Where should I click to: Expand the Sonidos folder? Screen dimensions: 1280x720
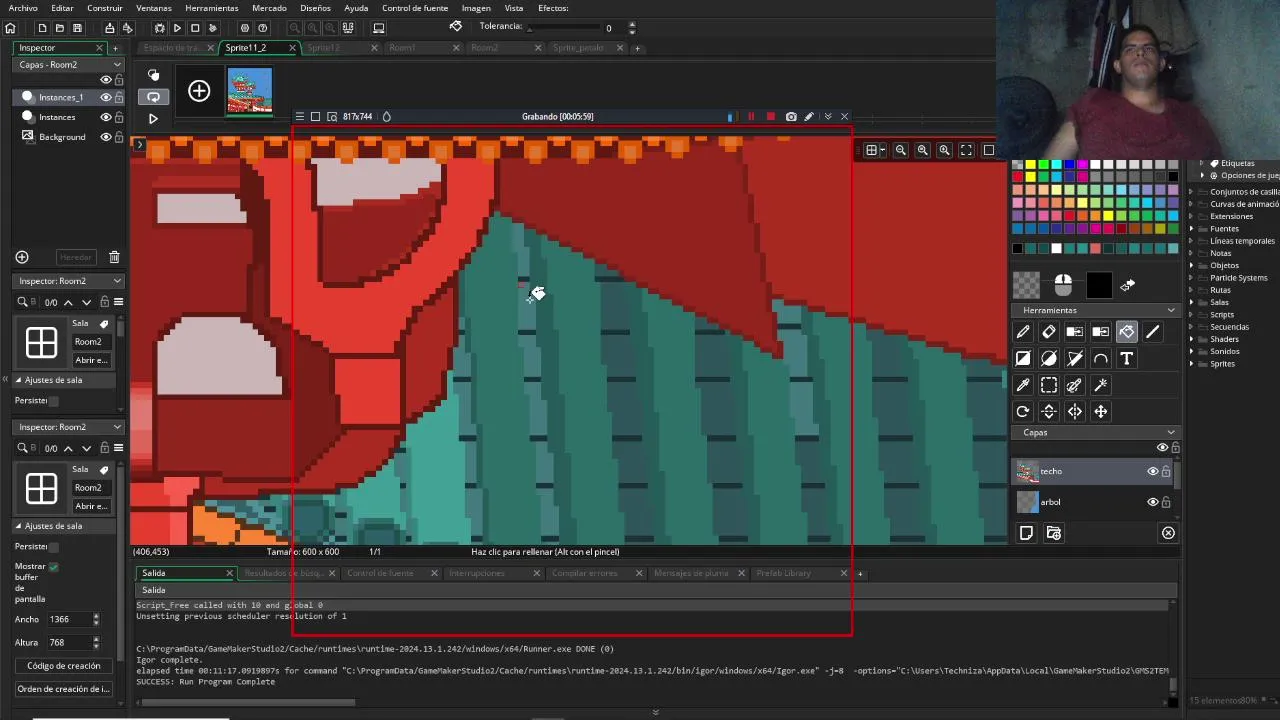coord(1191,352)
